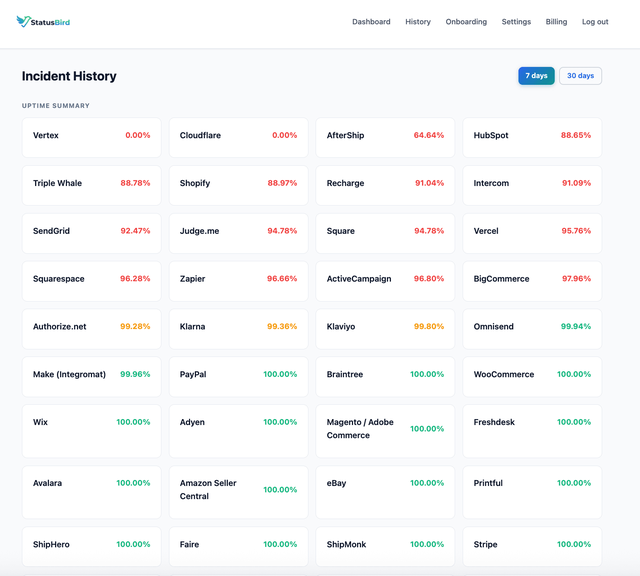Click the Amazon Seller Central name

[208, 489]
